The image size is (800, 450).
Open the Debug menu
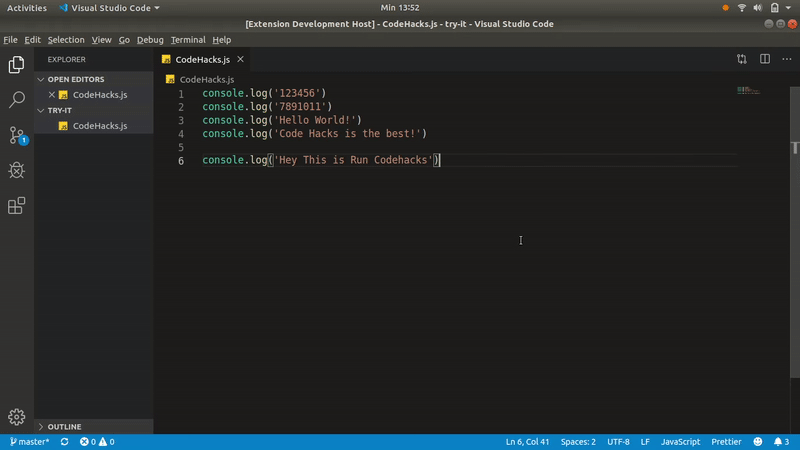coord(150,40)
